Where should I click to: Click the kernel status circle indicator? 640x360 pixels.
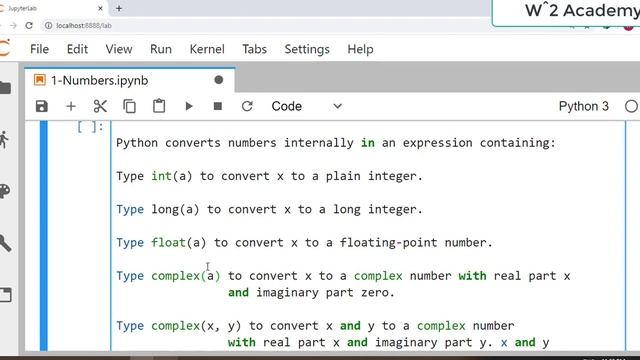click(631, 107)
